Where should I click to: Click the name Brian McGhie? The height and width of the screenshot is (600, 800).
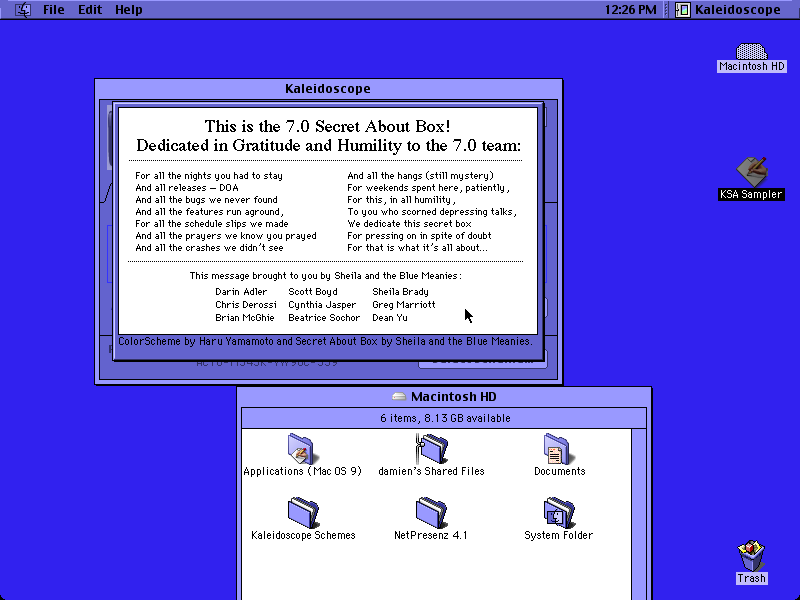click(x=244, y=318)
